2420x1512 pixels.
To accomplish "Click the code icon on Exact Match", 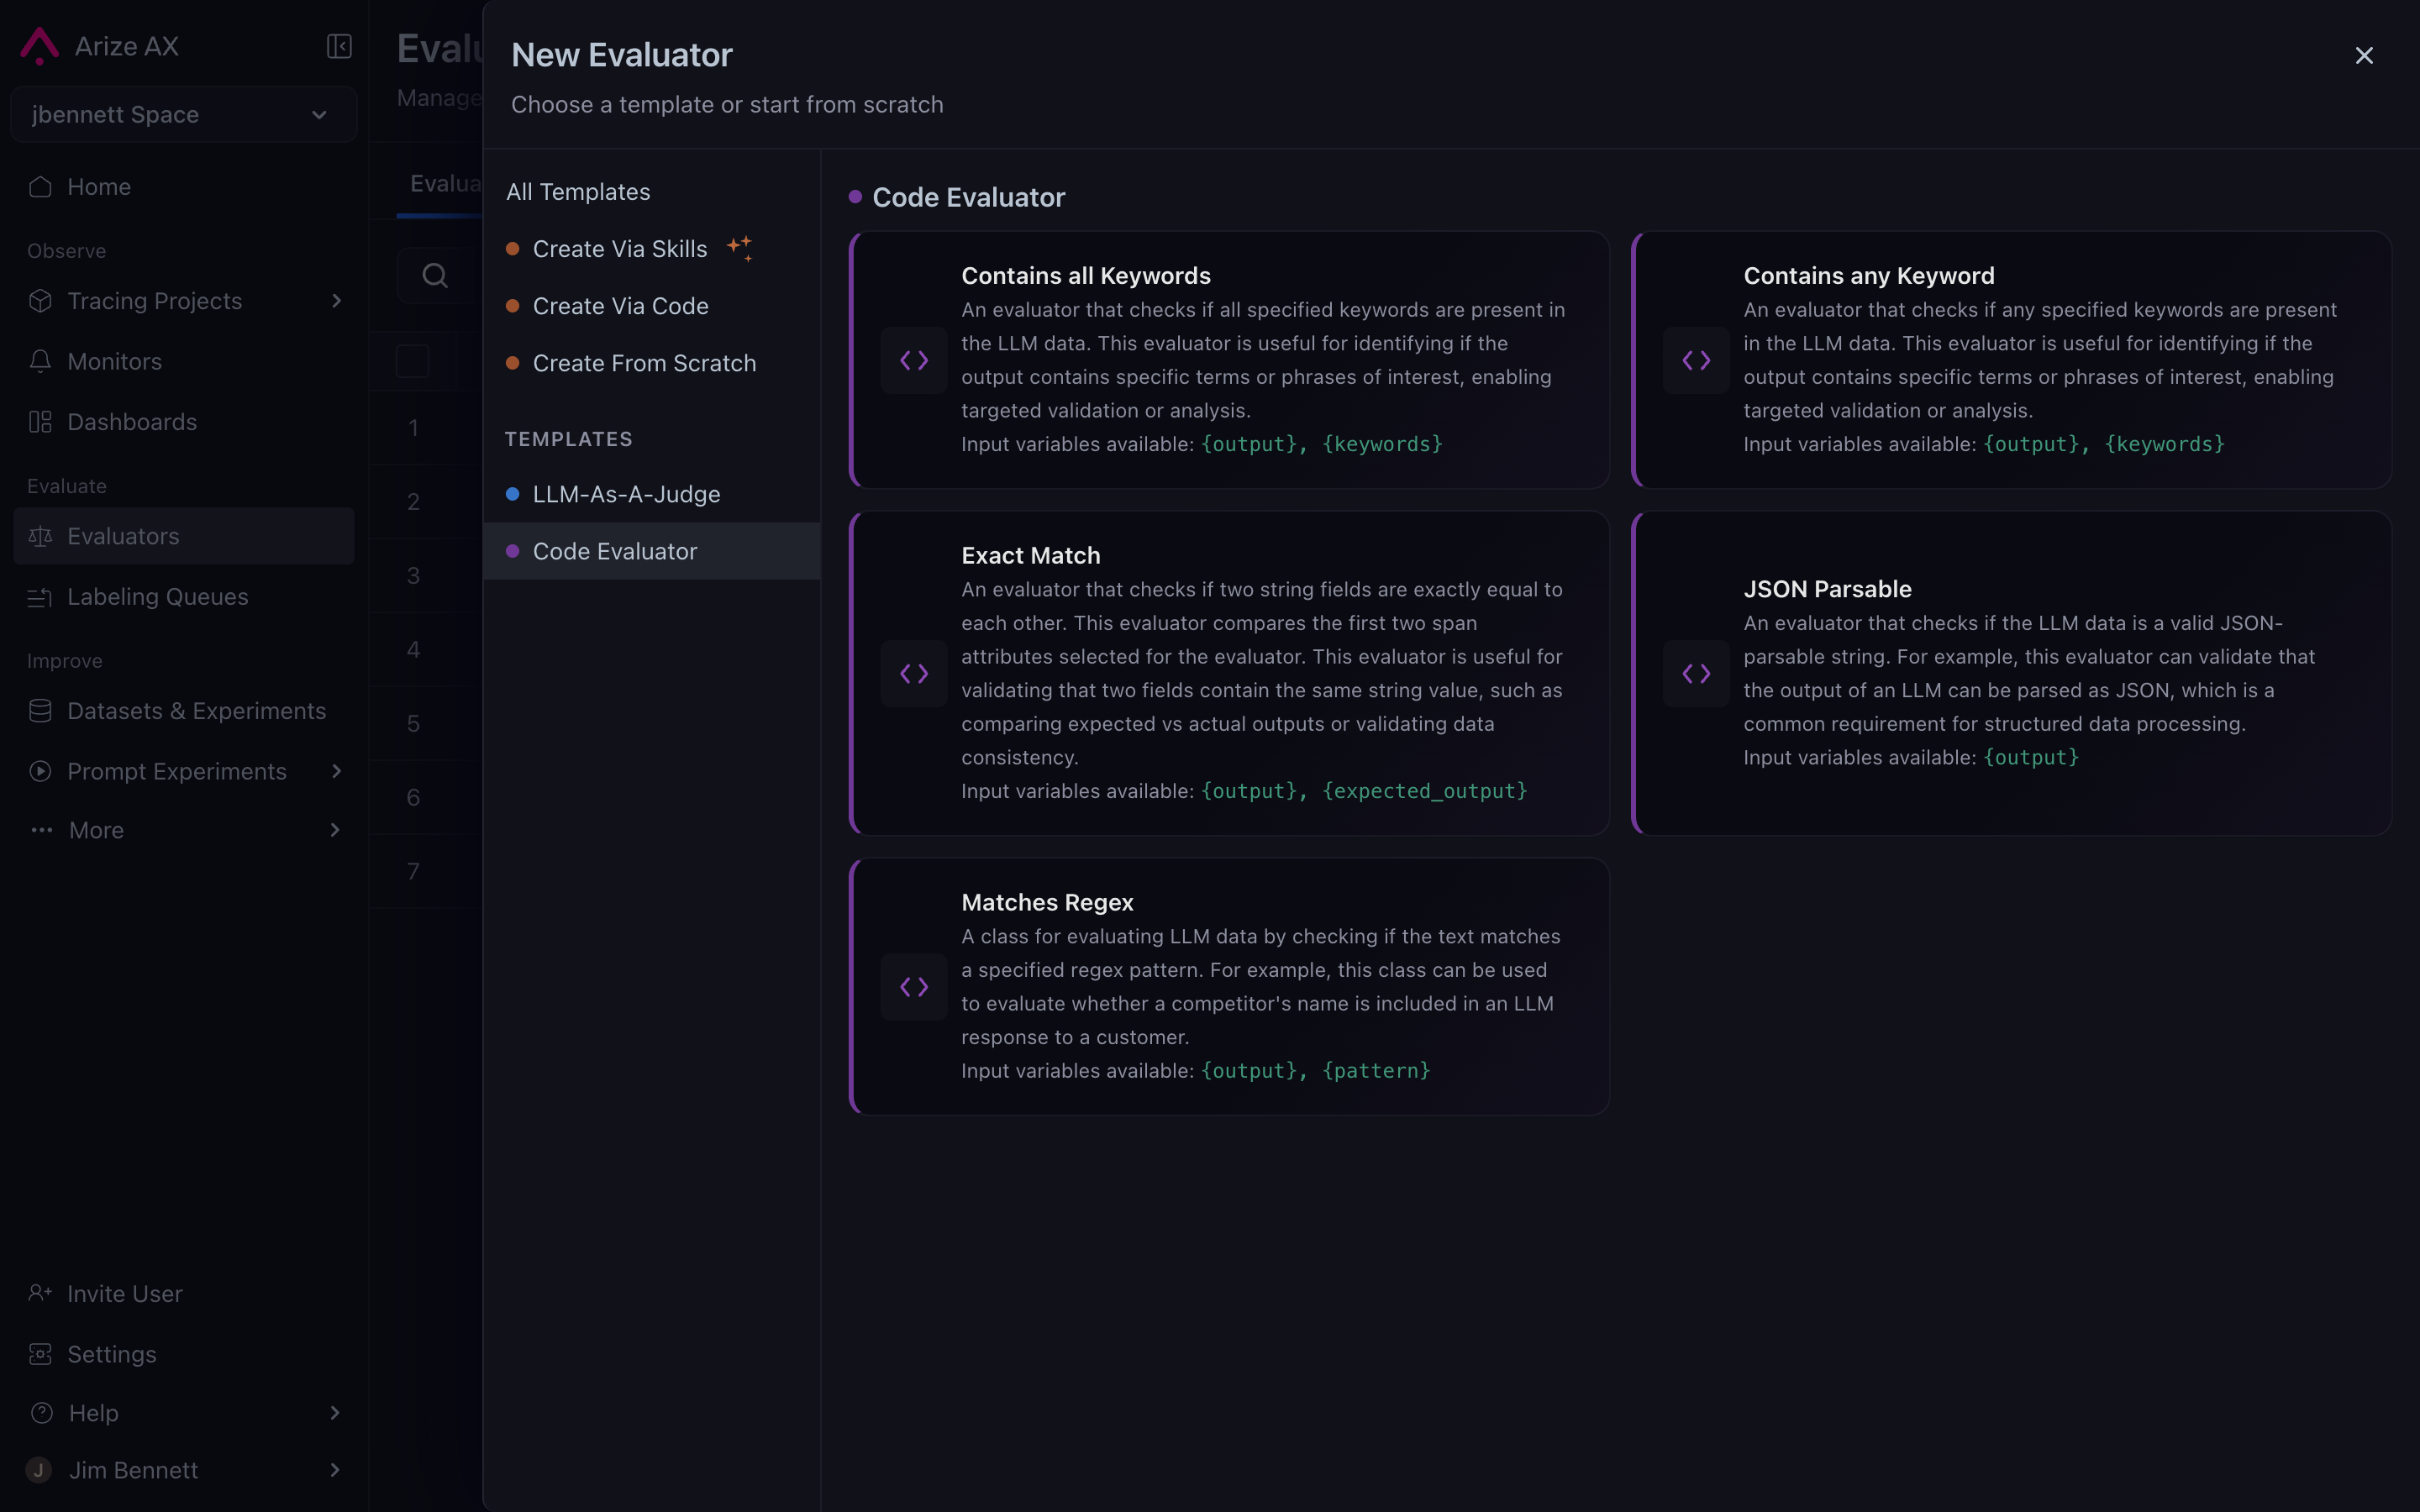I will (x=914, y=674).
